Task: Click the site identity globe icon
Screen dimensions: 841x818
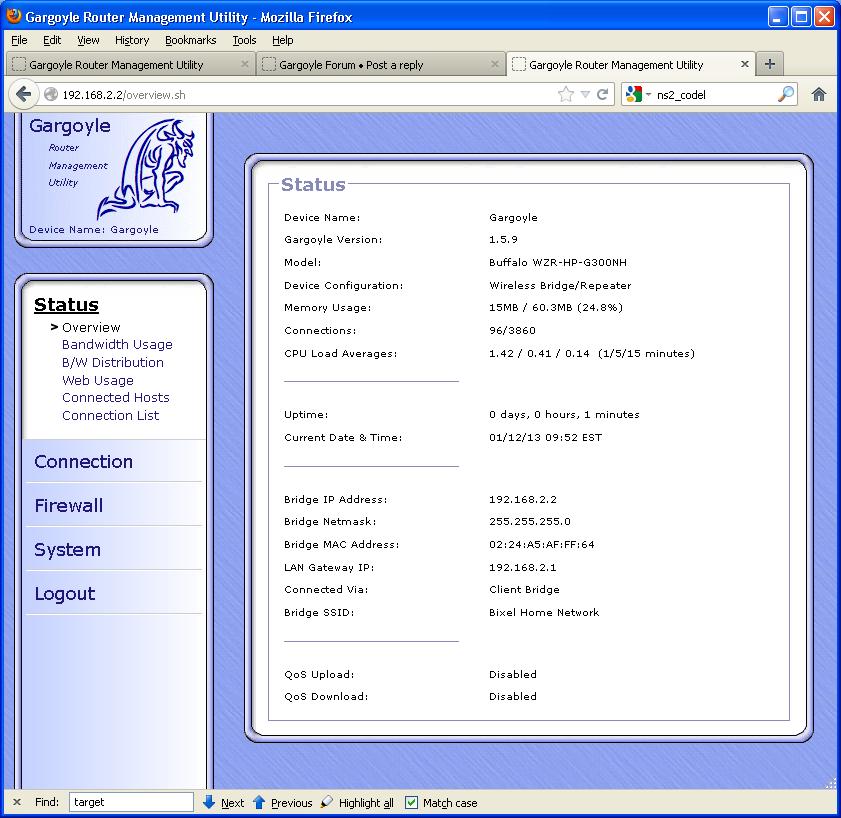Action: coord(51,95)
